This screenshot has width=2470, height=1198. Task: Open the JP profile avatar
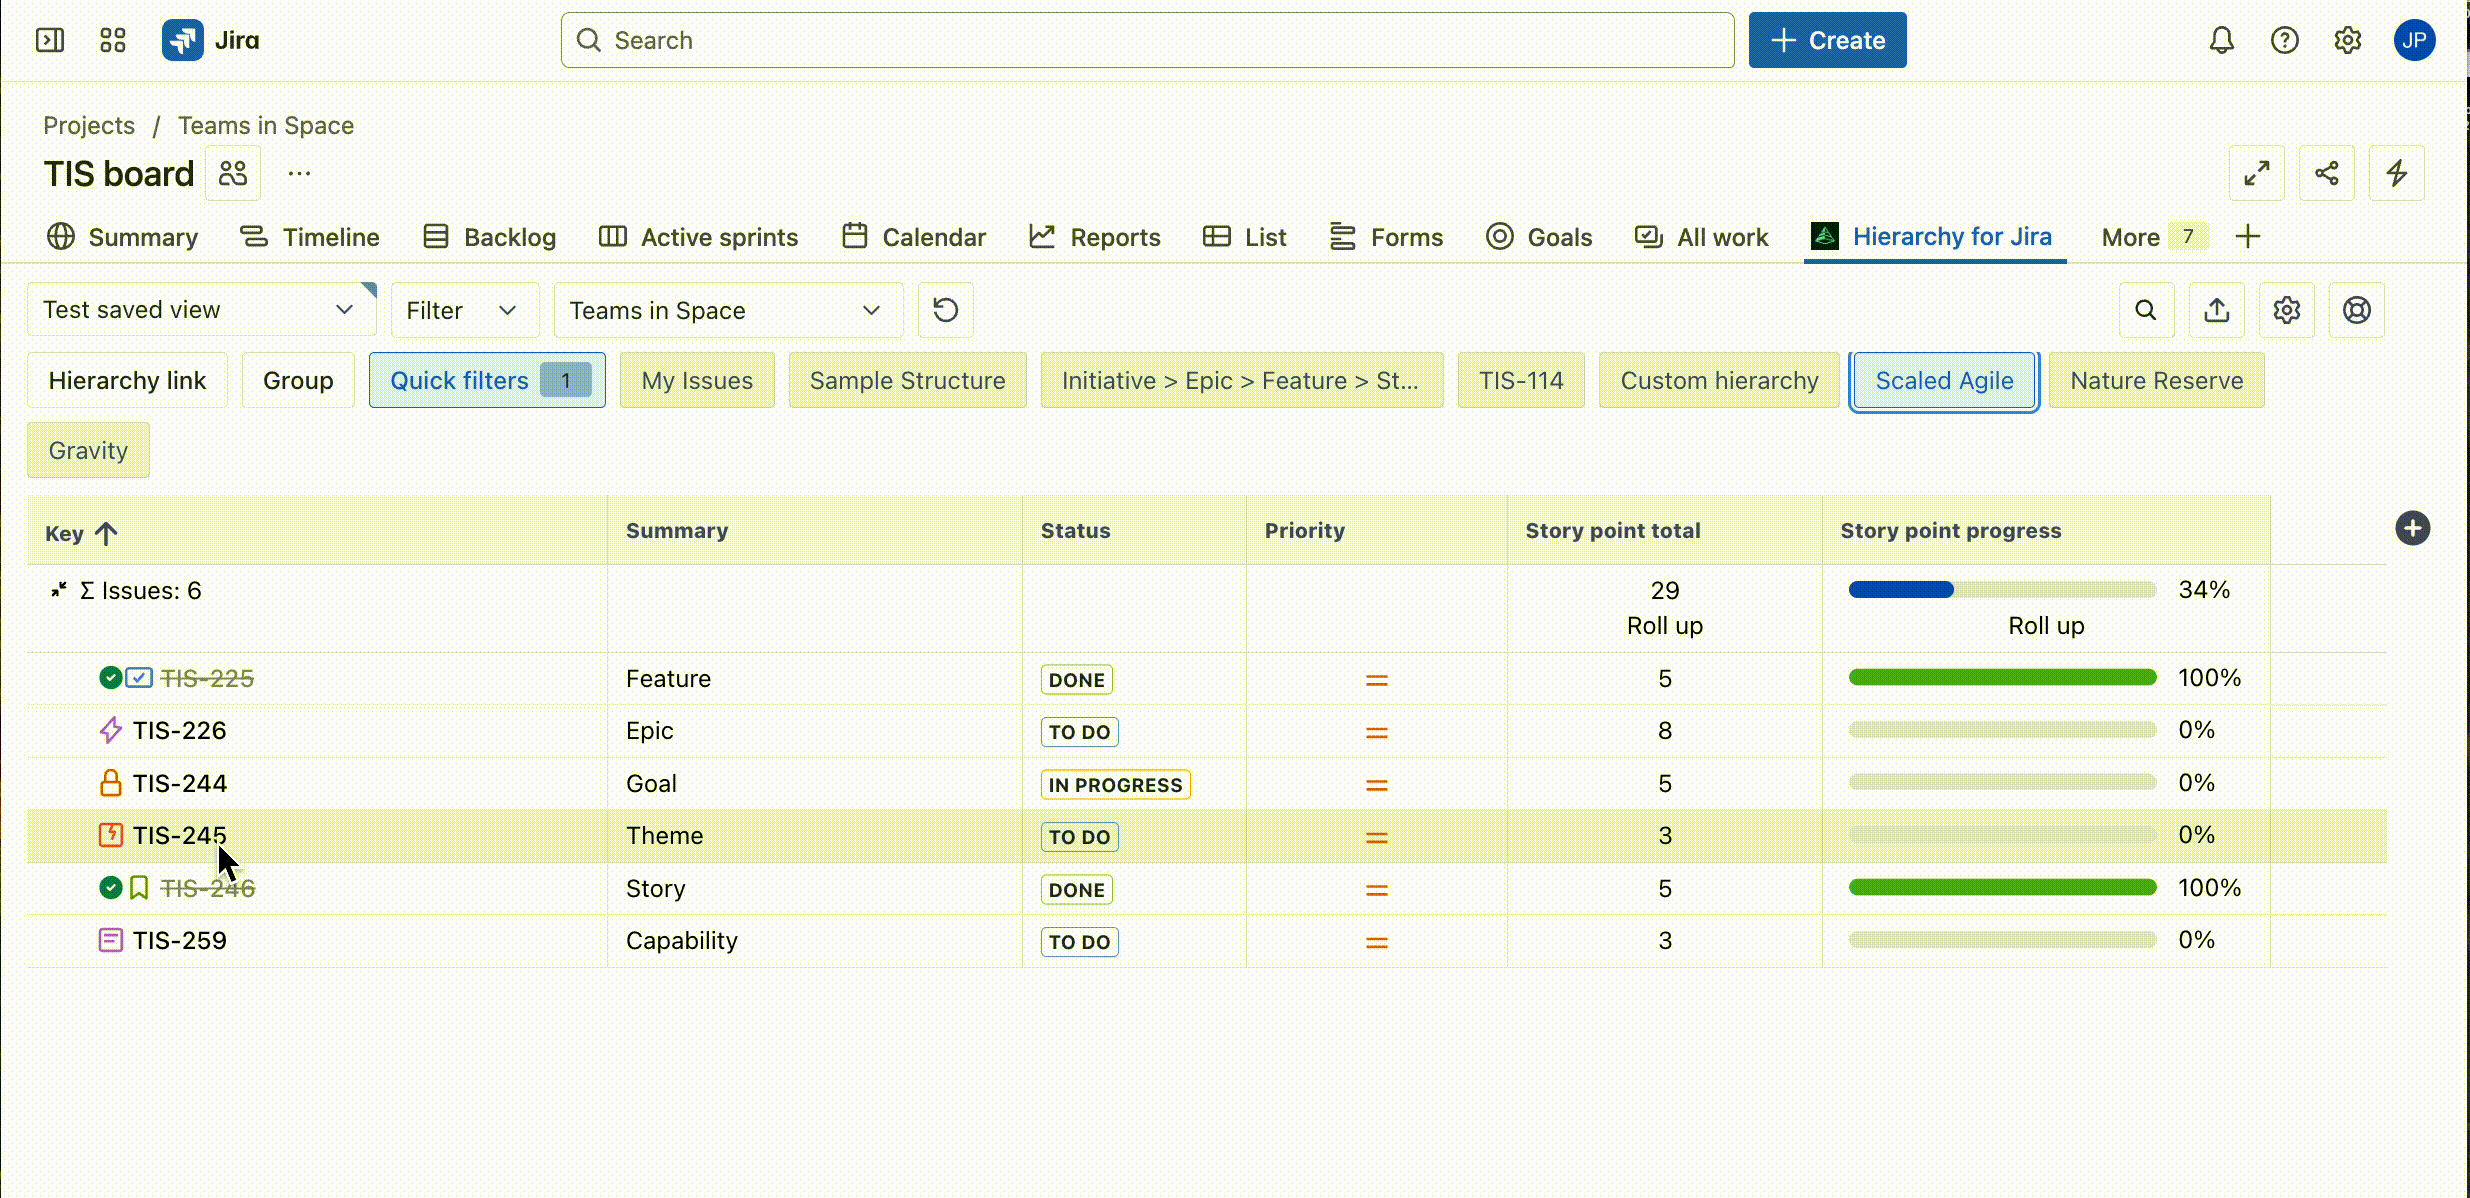(2414, 40)
